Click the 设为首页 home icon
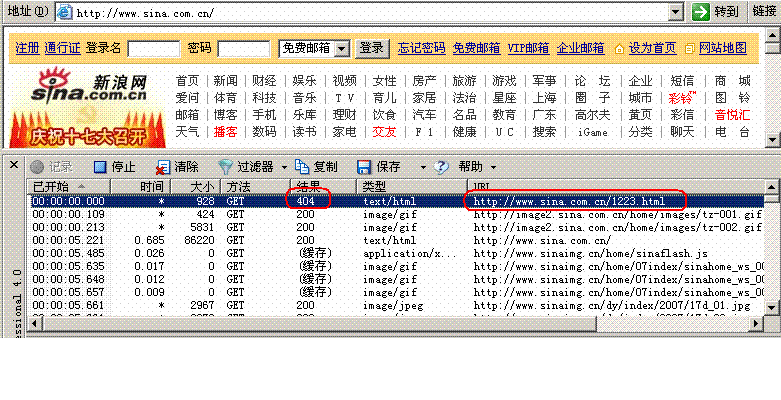The height and width of the screenshot is (400, 781). click(619, 49)
